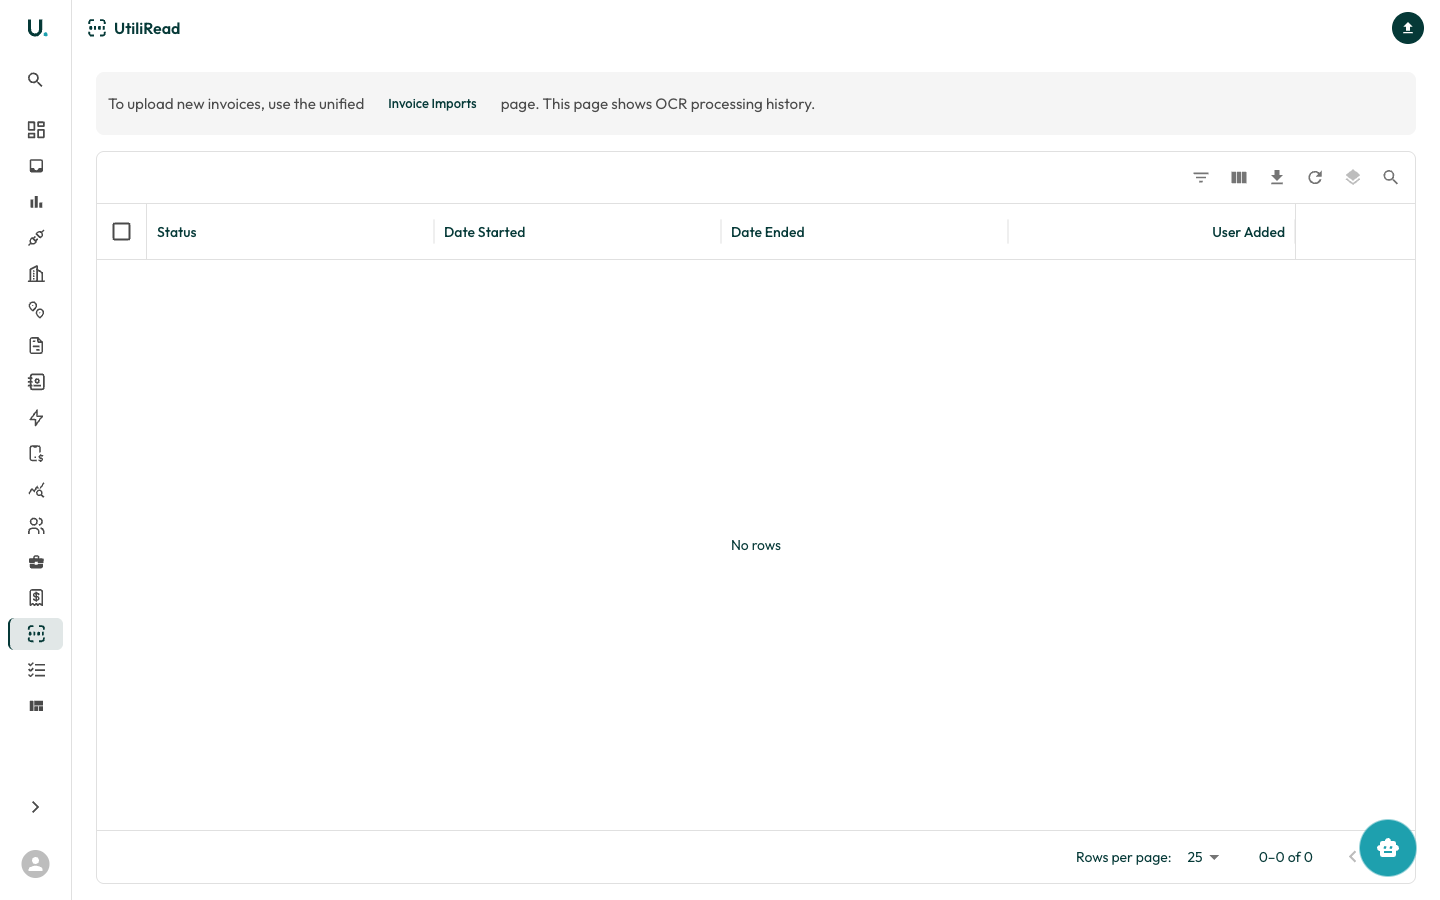
Task: Open the dashboard grid icon in sidebar
Action: click(x=36, y=130)
